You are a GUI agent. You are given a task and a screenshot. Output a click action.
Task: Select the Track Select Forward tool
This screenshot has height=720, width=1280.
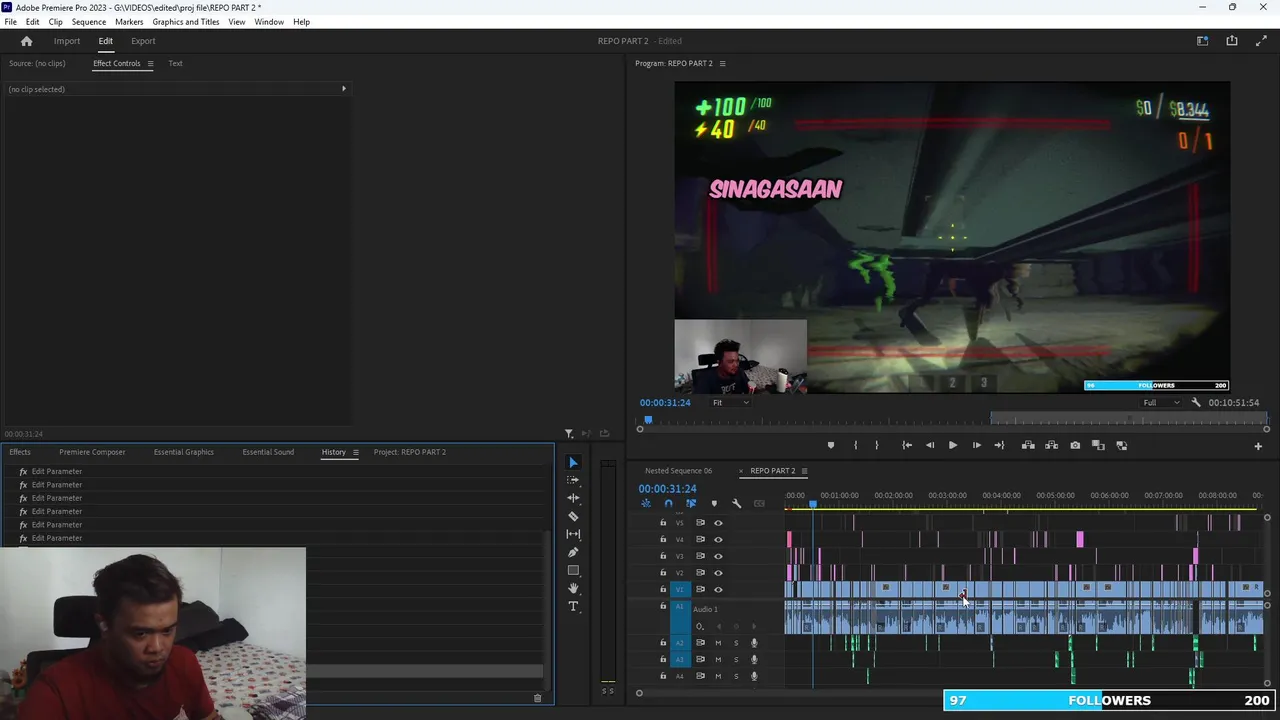point(573,480)
